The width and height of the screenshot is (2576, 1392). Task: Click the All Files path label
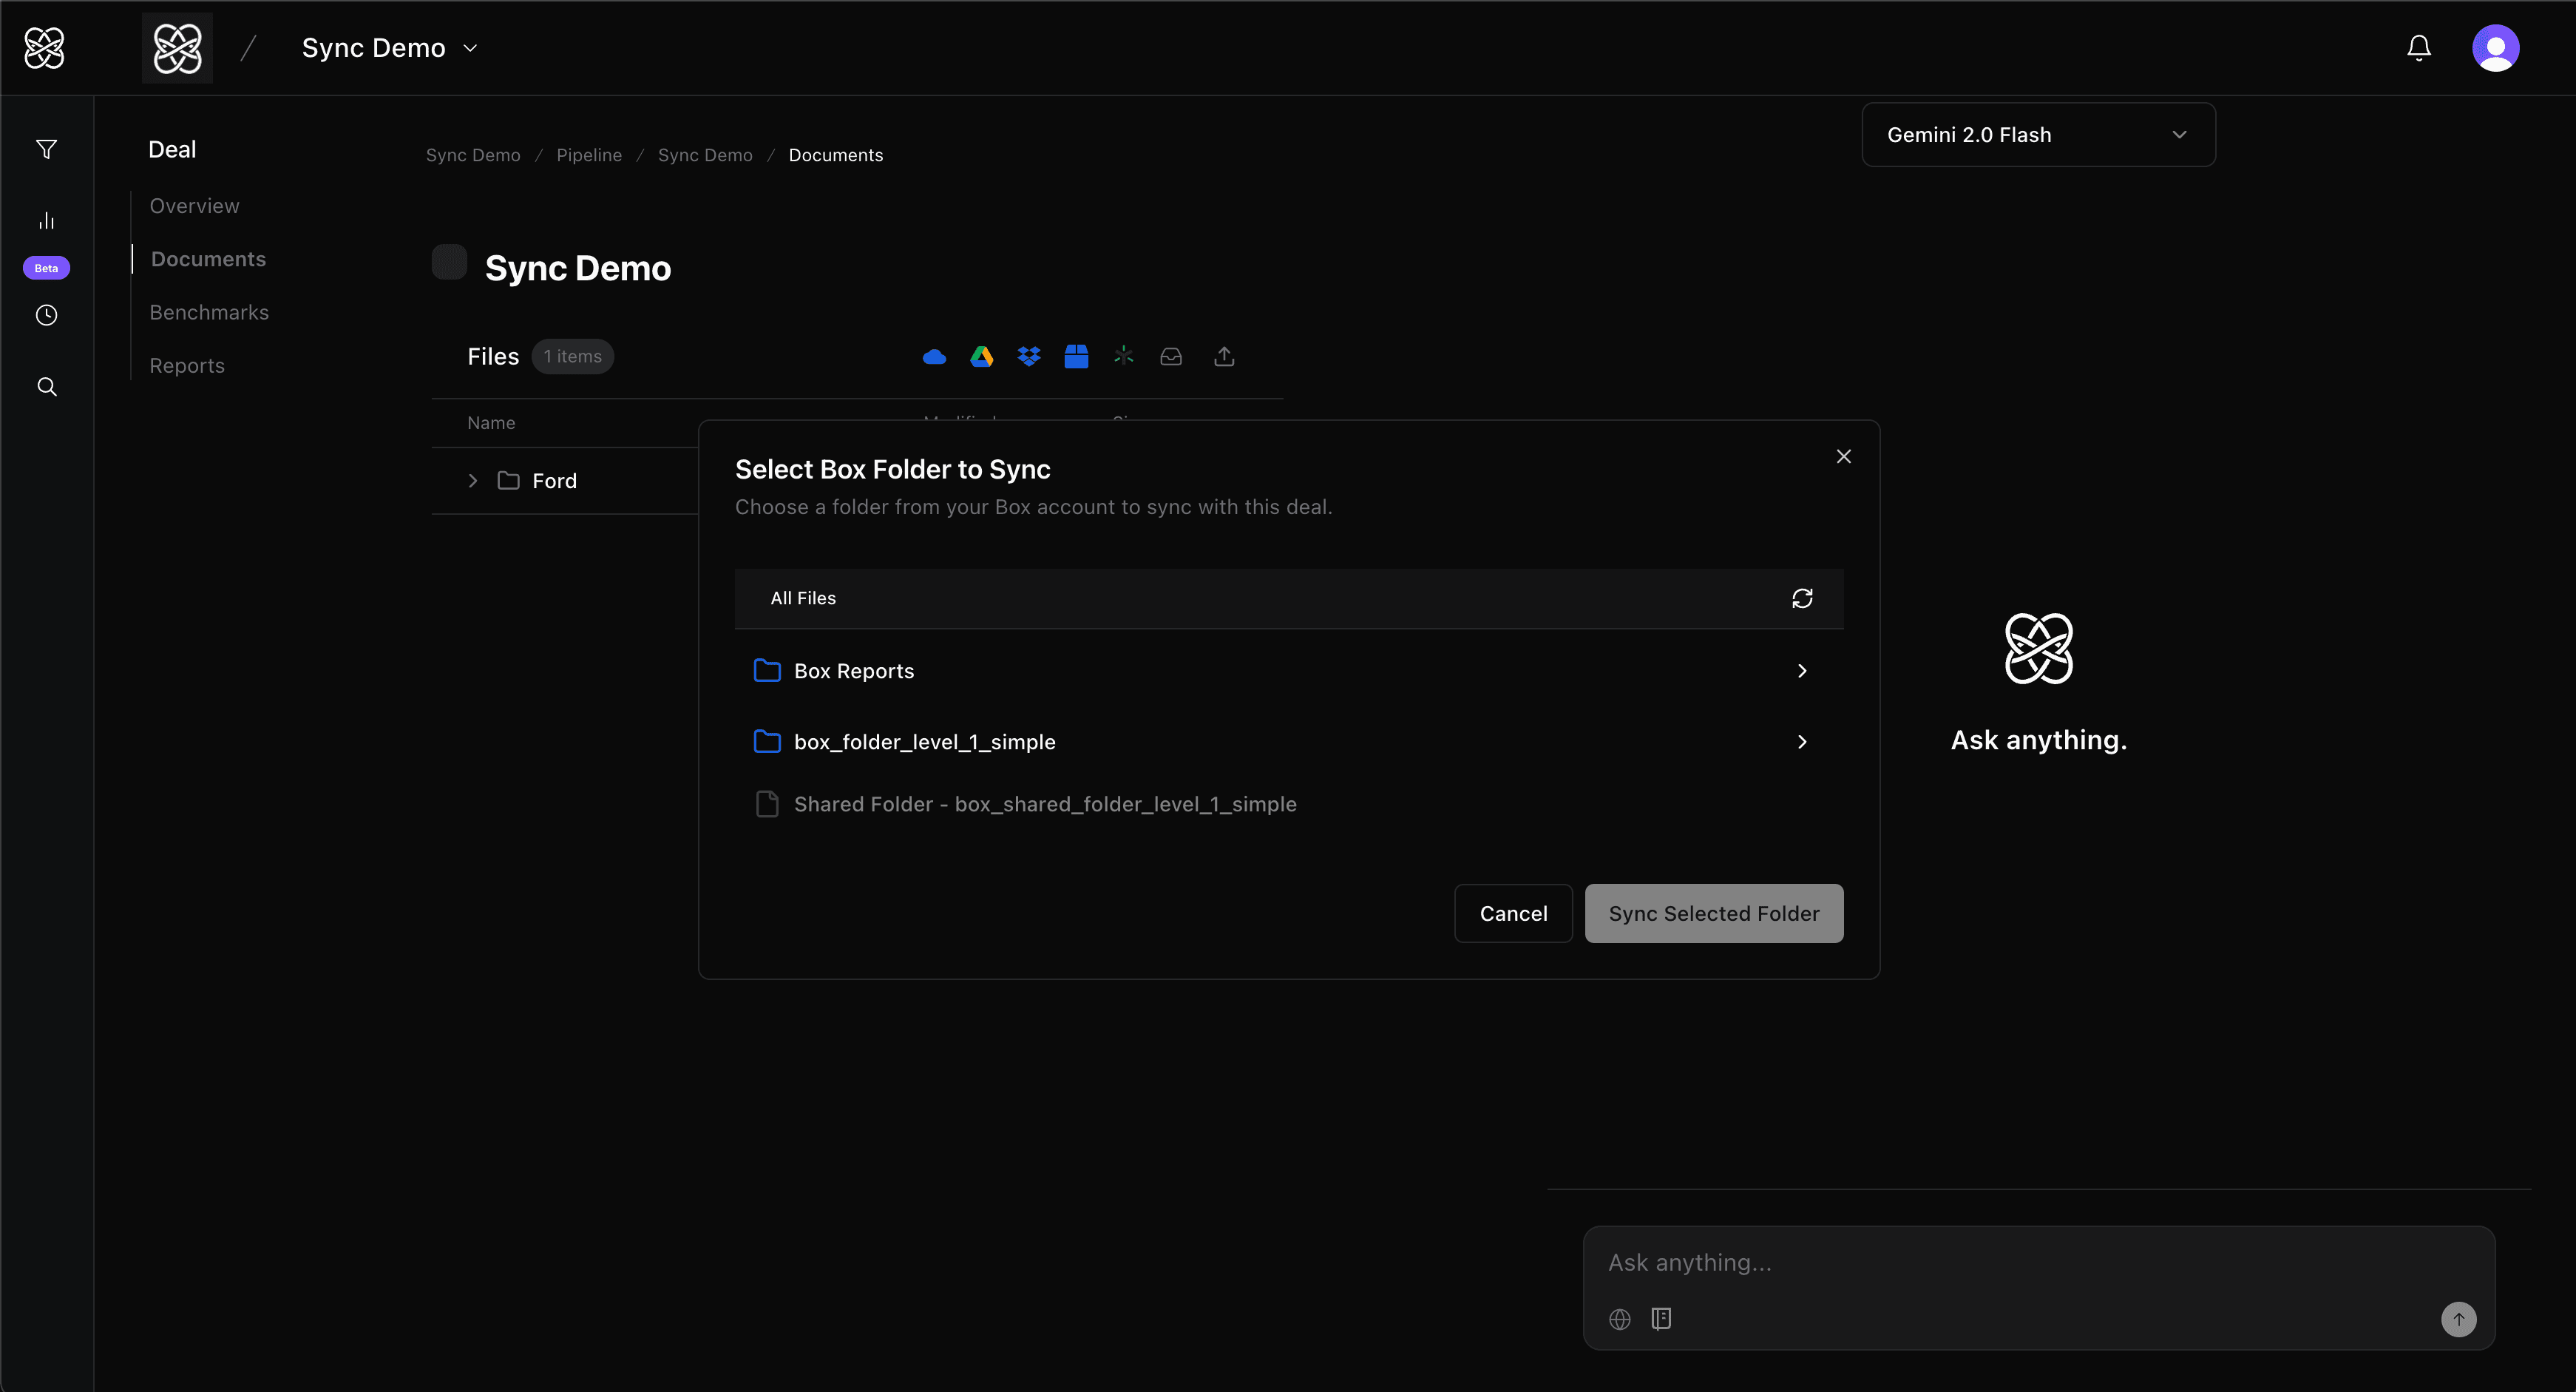pyautogui.click(x=803, y=598)
